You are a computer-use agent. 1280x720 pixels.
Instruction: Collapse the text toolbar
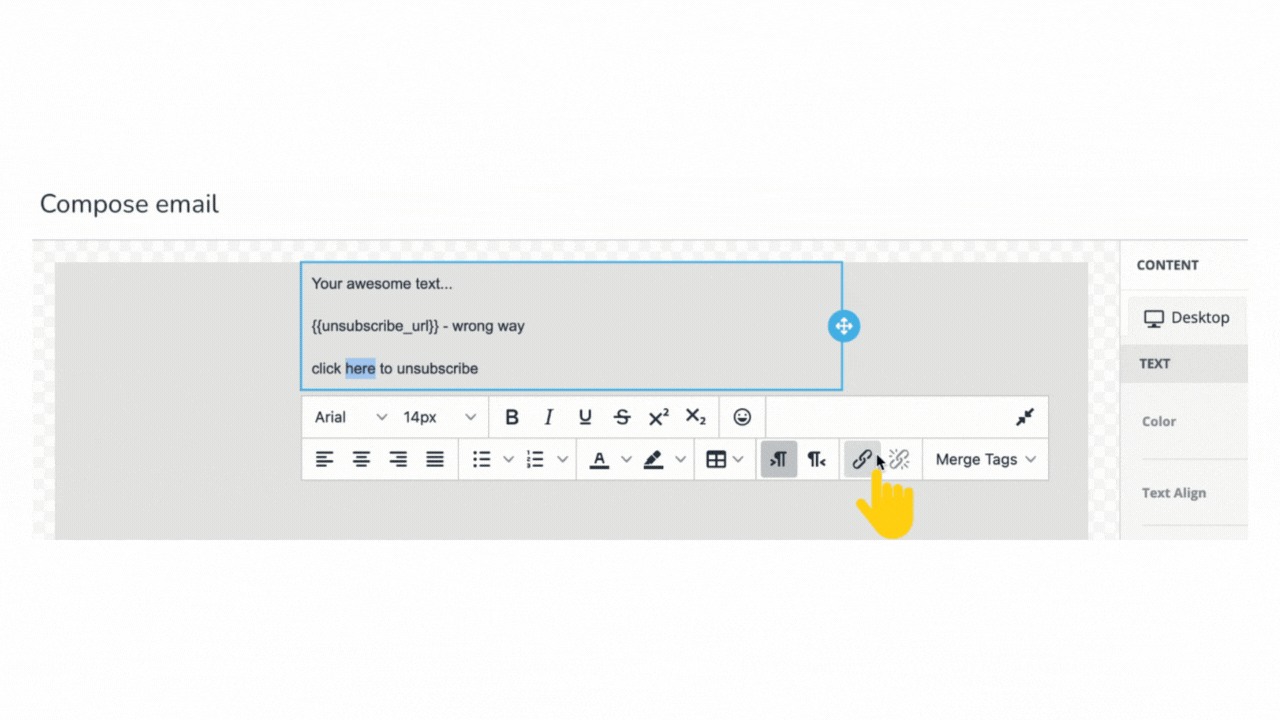coord(1024,417)
